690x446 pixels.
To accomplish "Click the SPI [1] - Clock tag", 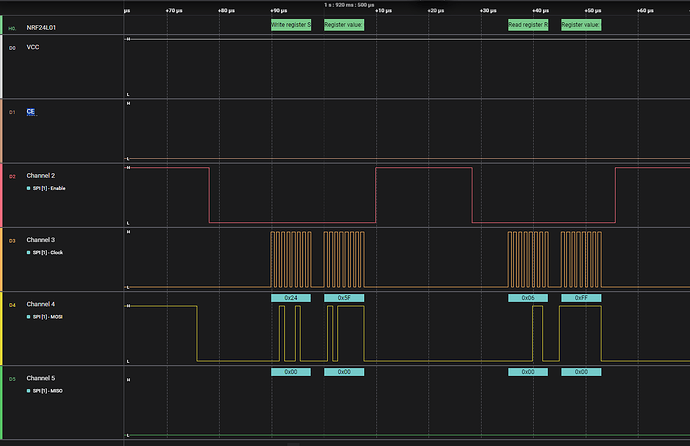I will 45,252.
